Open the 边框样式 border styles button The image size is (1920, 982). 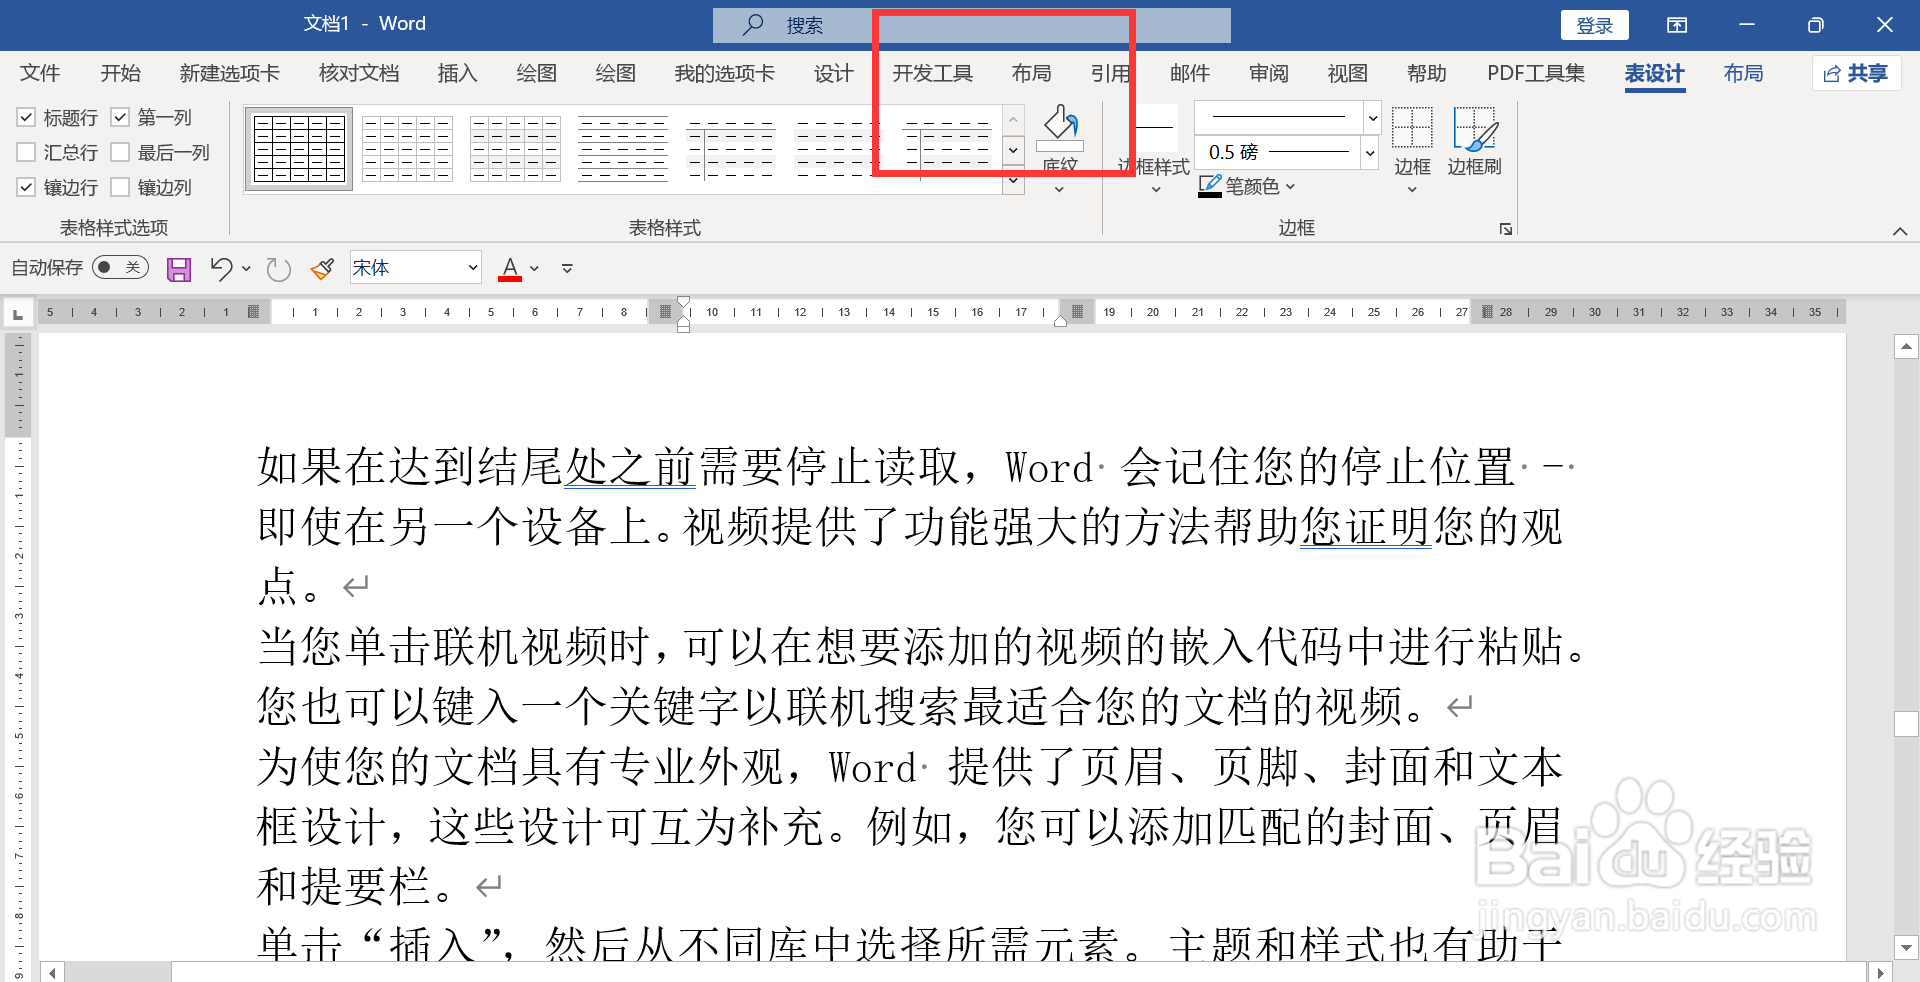coord(1154,150)
